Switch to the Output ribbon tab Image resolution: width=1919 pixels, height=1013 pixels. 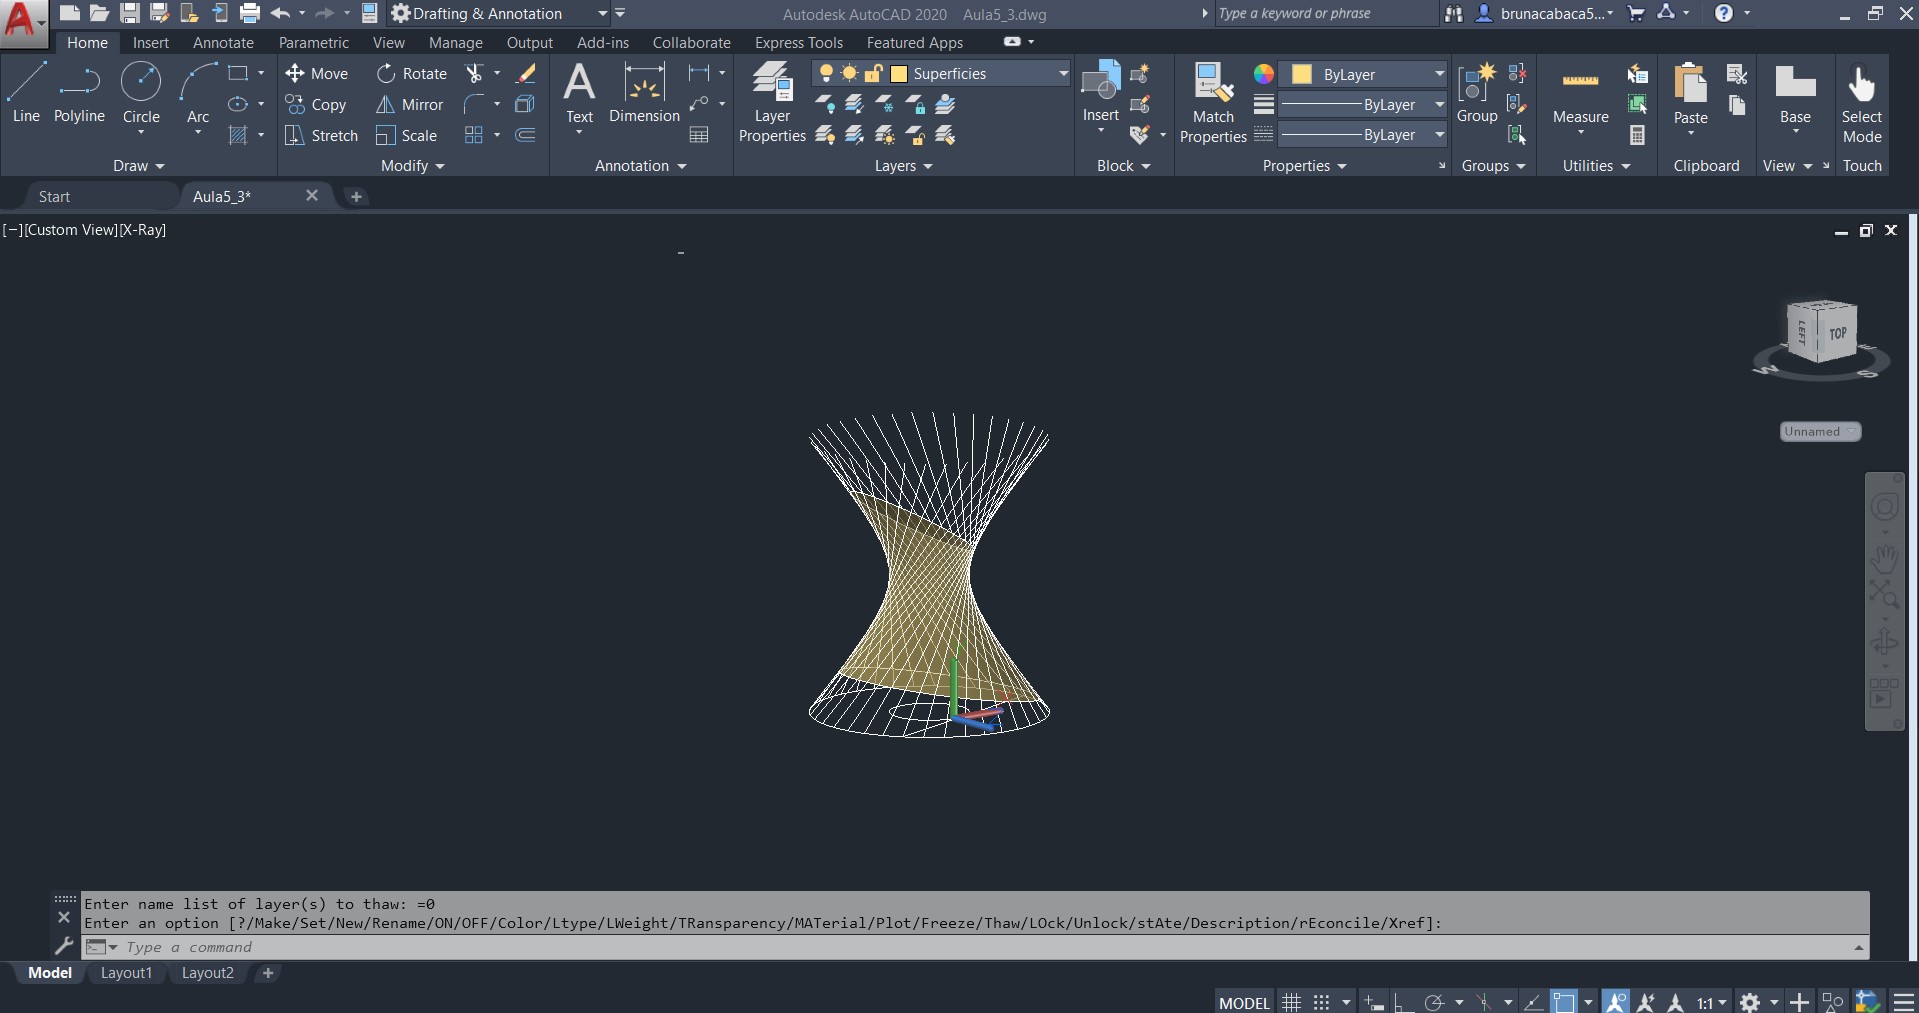(x=529, y=42)
